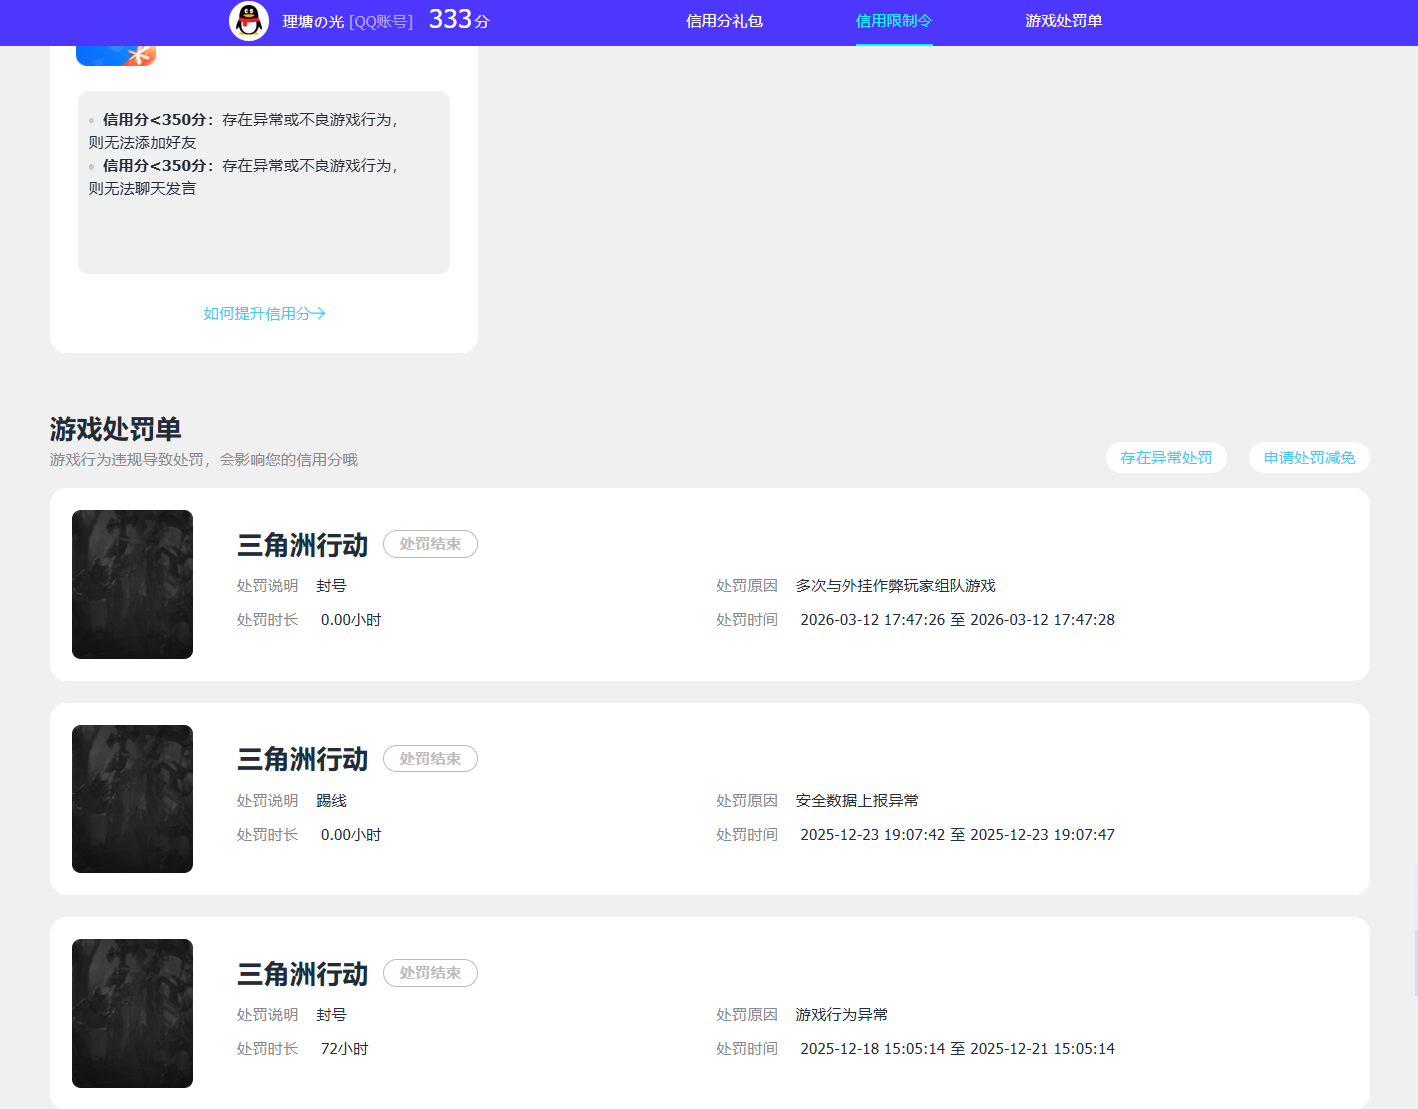1418x1109 pixels.
Task: Open 如何提升信用分 link
Action: coord(263,313)
